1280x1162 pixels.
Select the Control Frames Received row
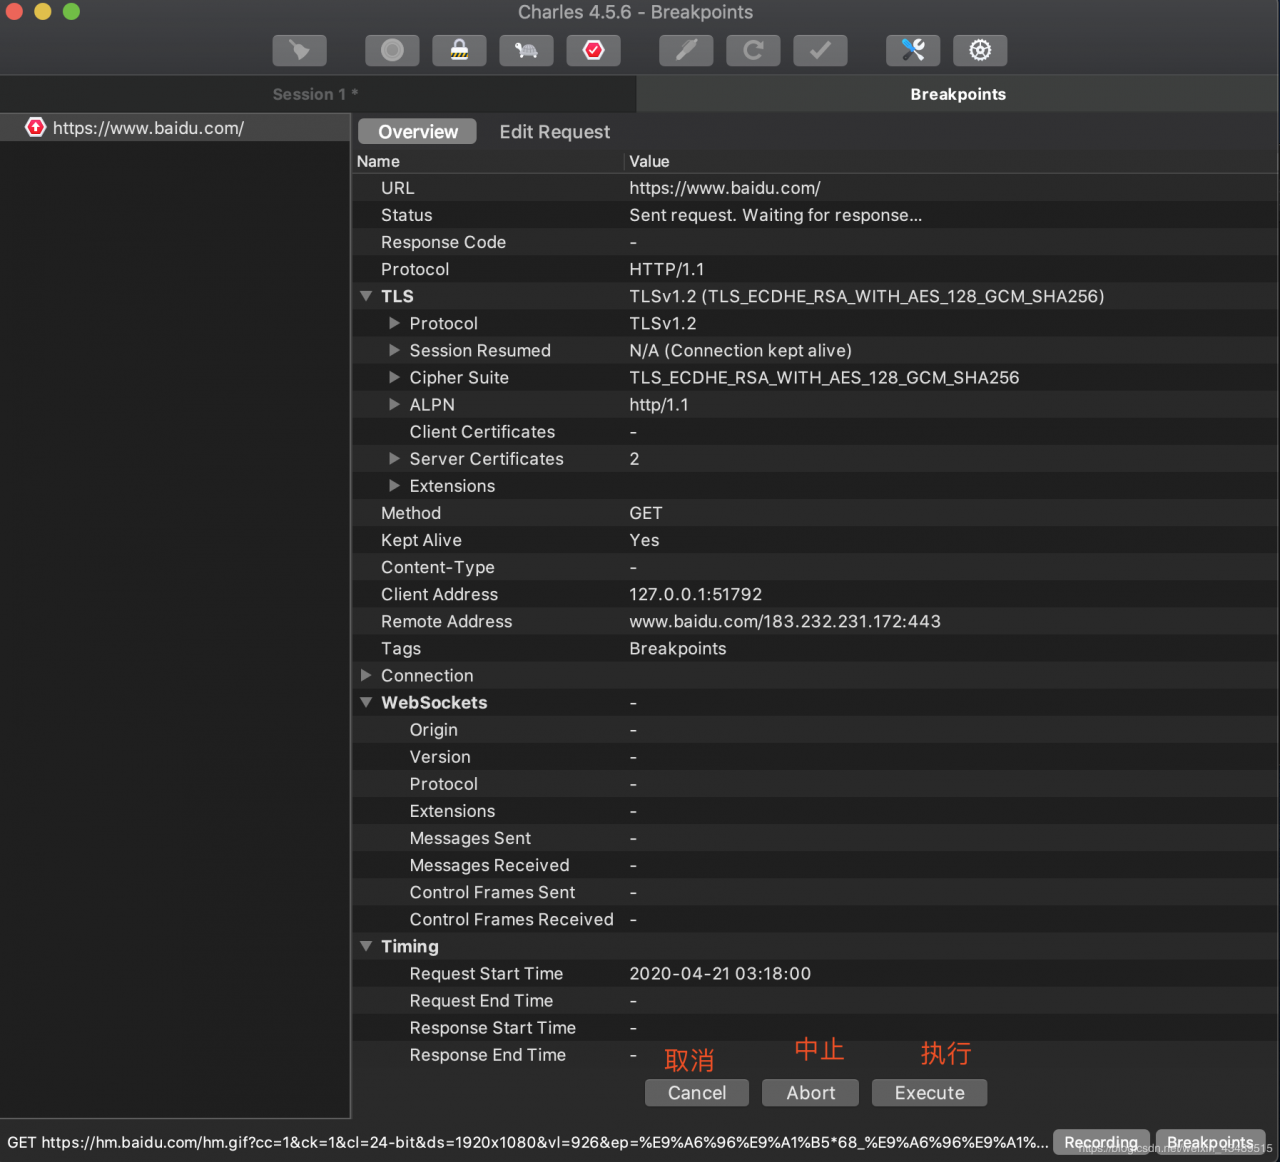814,919
